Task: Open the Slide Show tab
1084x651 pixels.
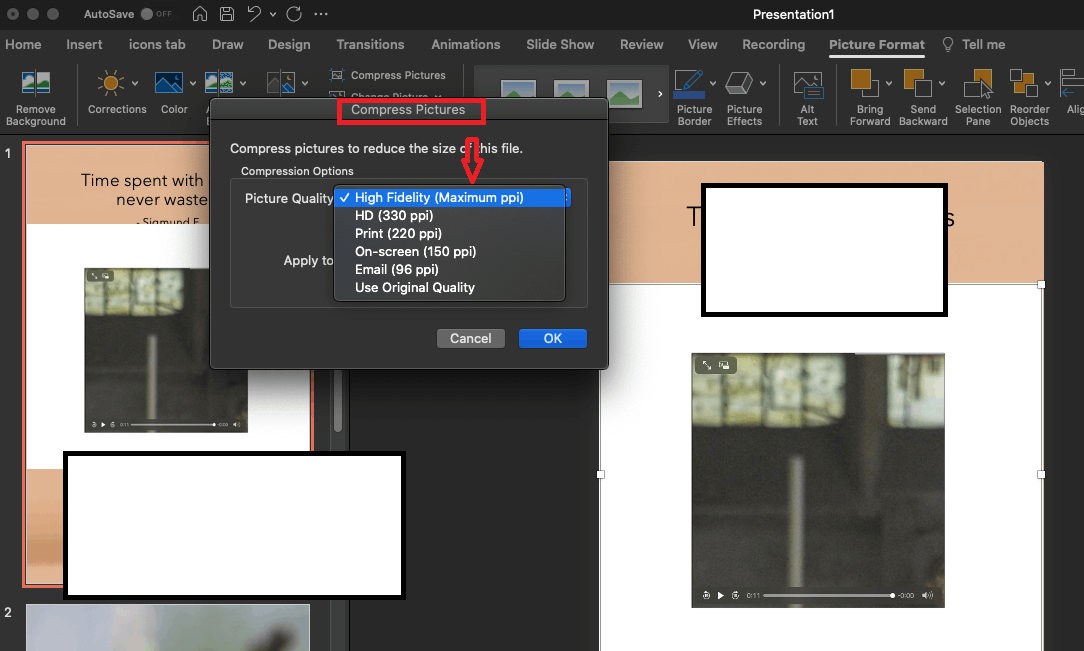Action: coord(560,44)
